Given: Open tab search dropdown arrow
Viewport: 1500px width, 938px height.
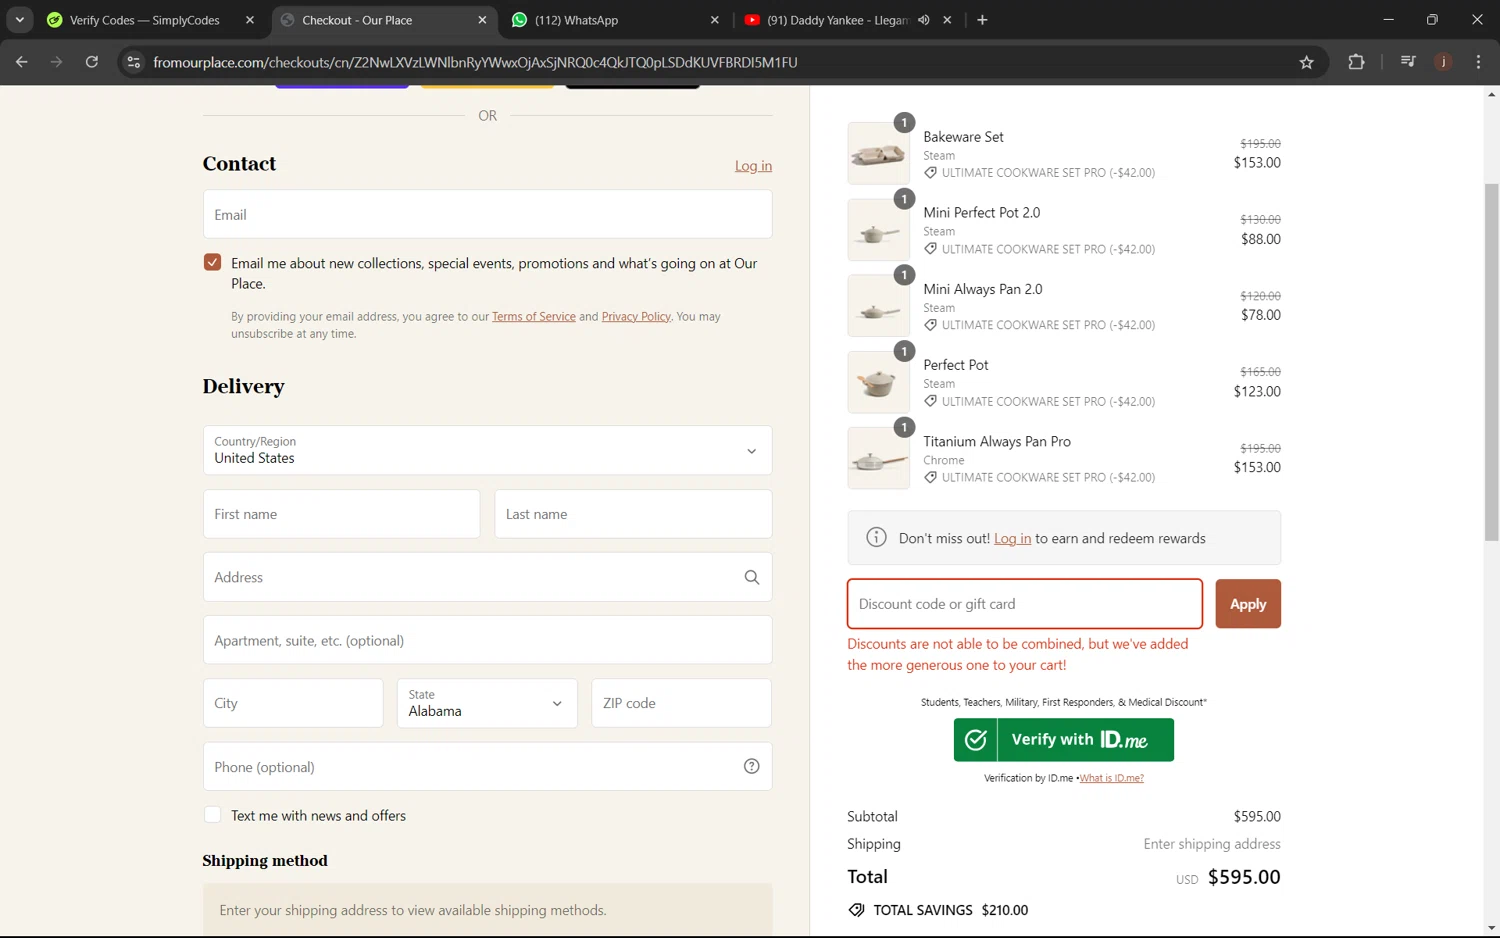Looking at the screenshot, I should pos(19,20).
